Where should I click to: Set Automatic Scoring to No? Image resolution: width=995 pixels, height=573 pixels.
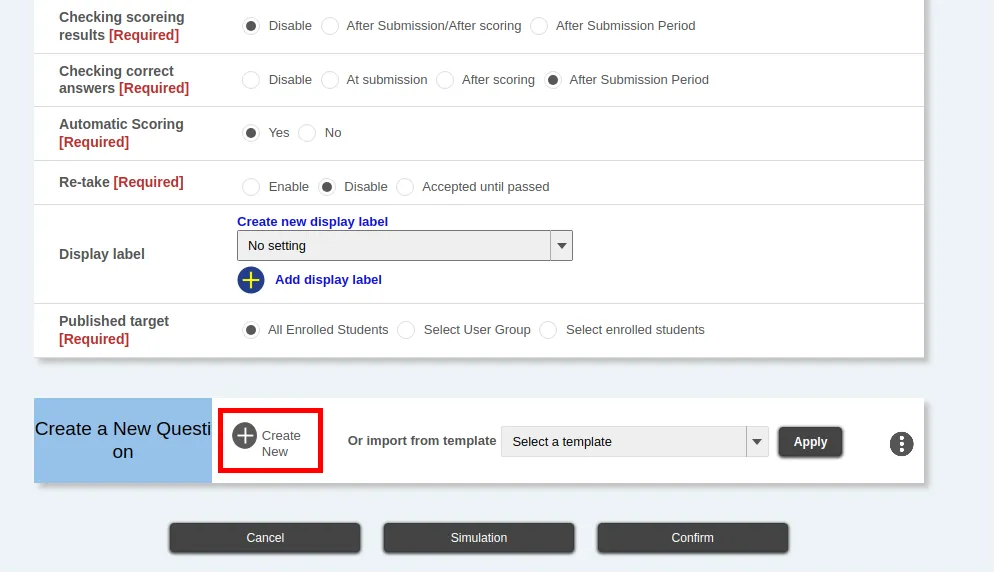point(308,133)
